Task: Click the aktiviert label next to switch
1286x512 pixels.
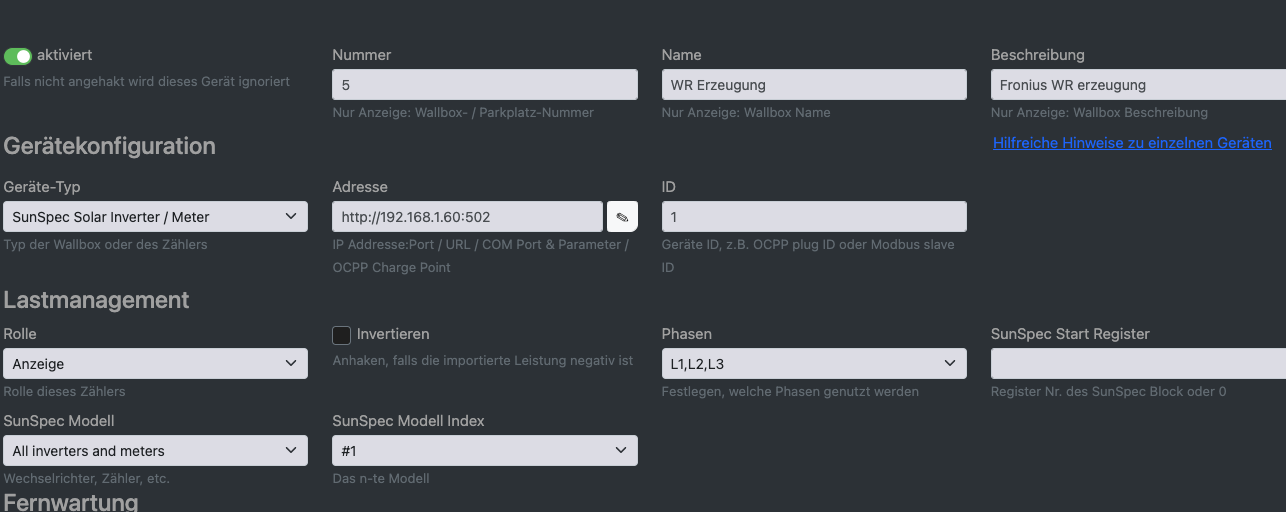Action: (64, 55)
